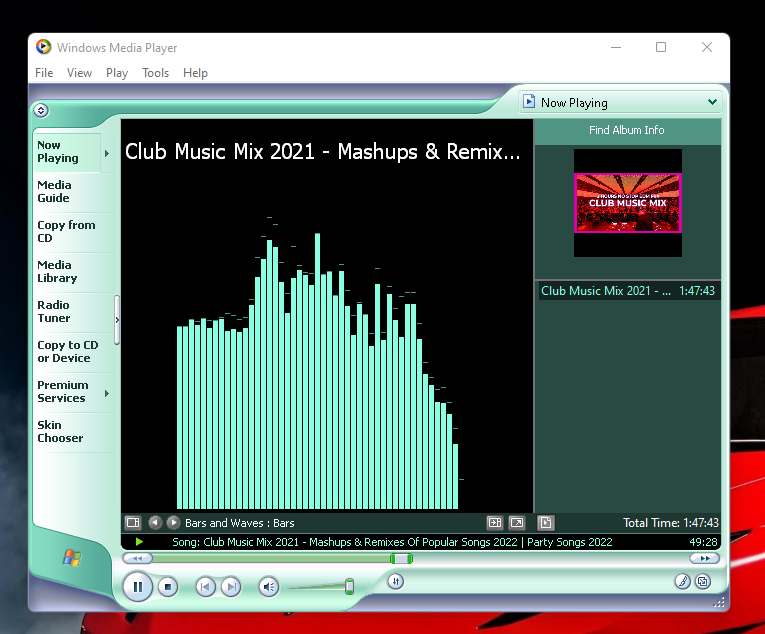Select previous visualization arrow
This screenshot has height=634, width=765.
coord(155,523)
